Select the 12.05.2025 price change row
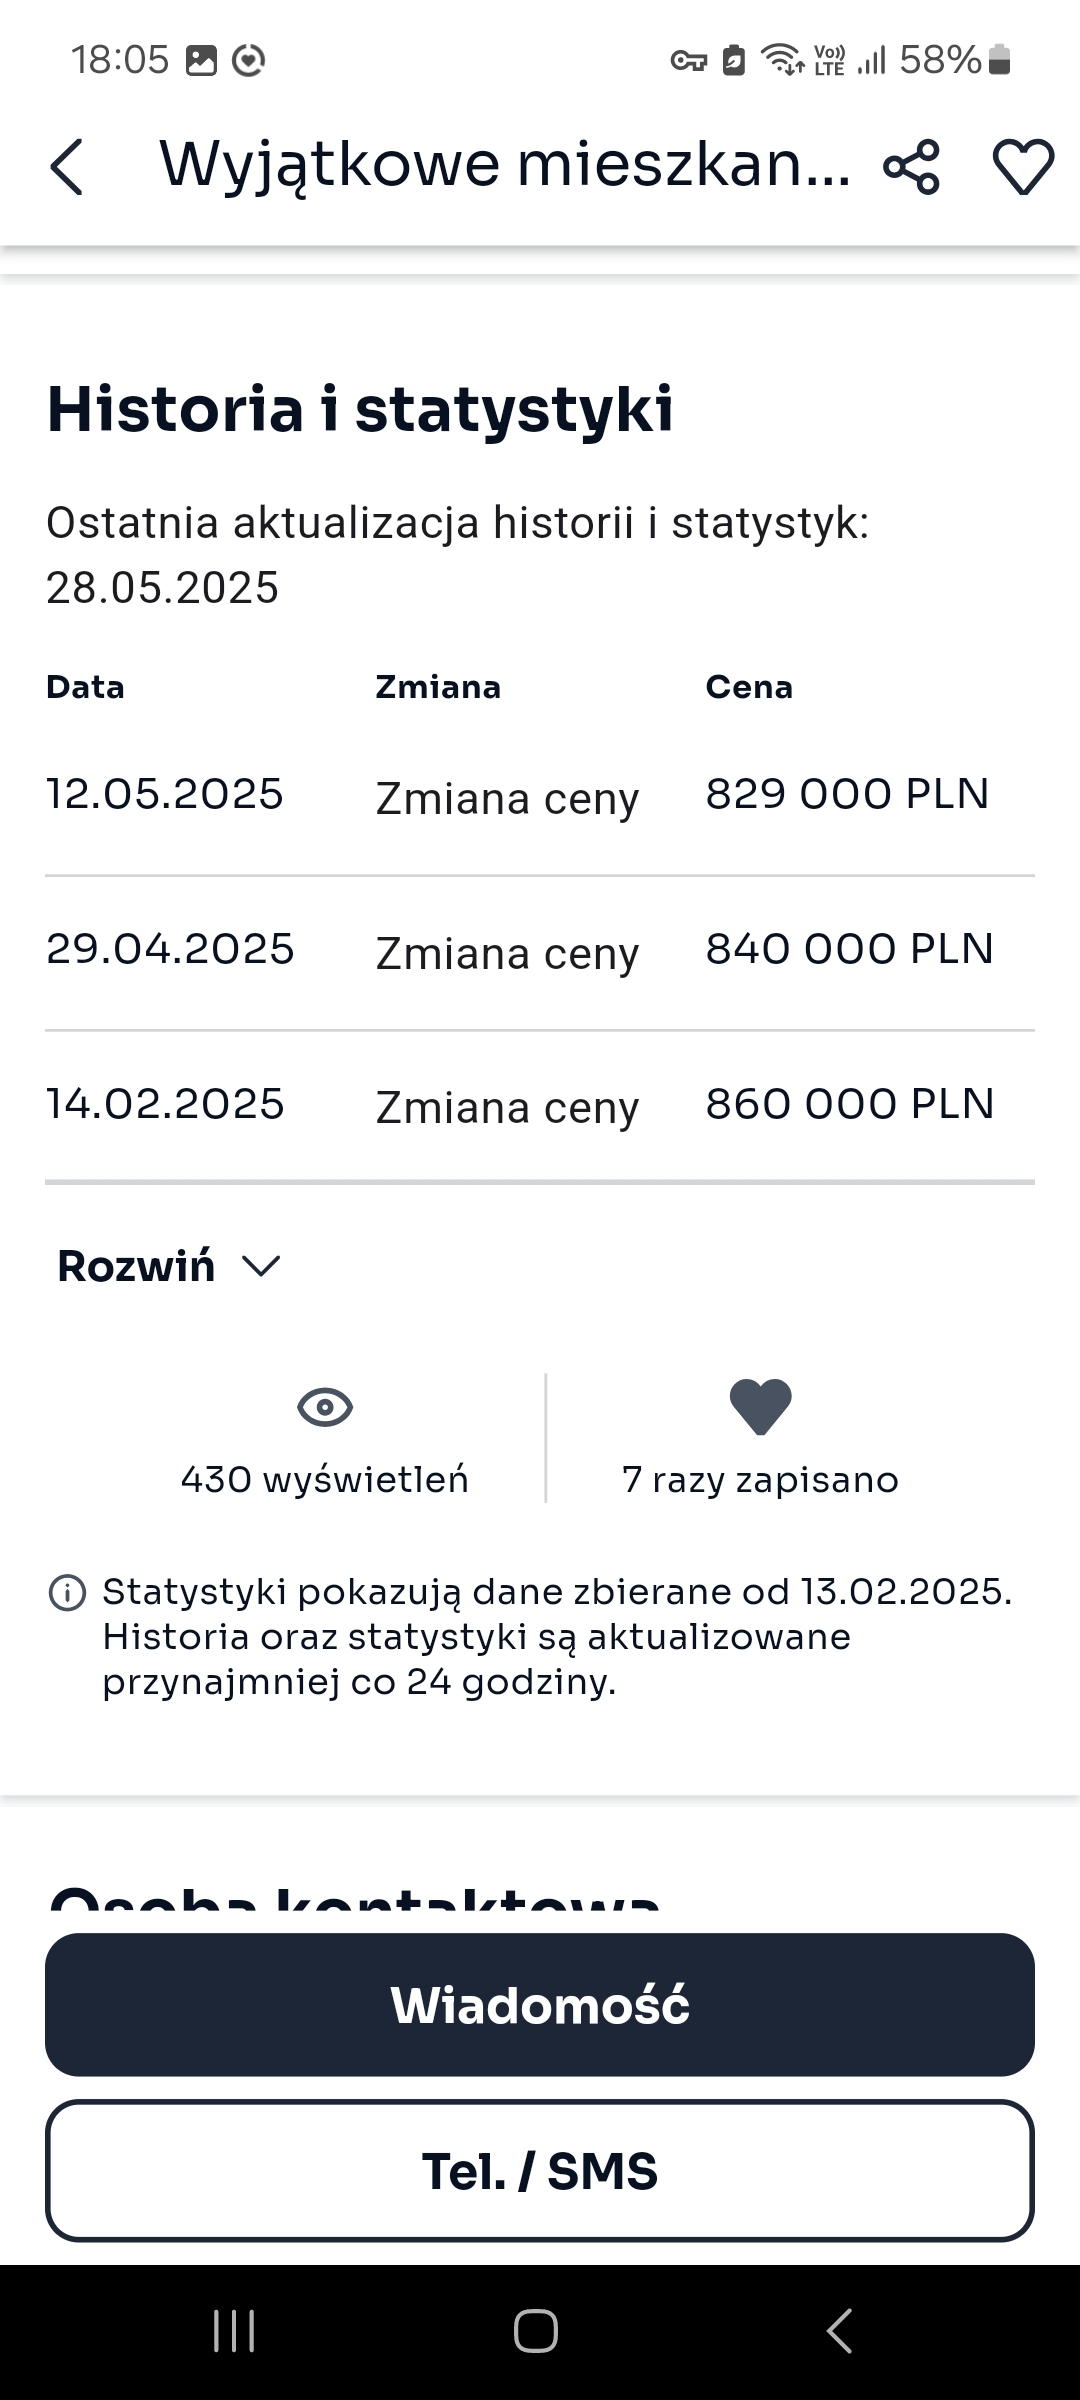 (x=540, y=796)
